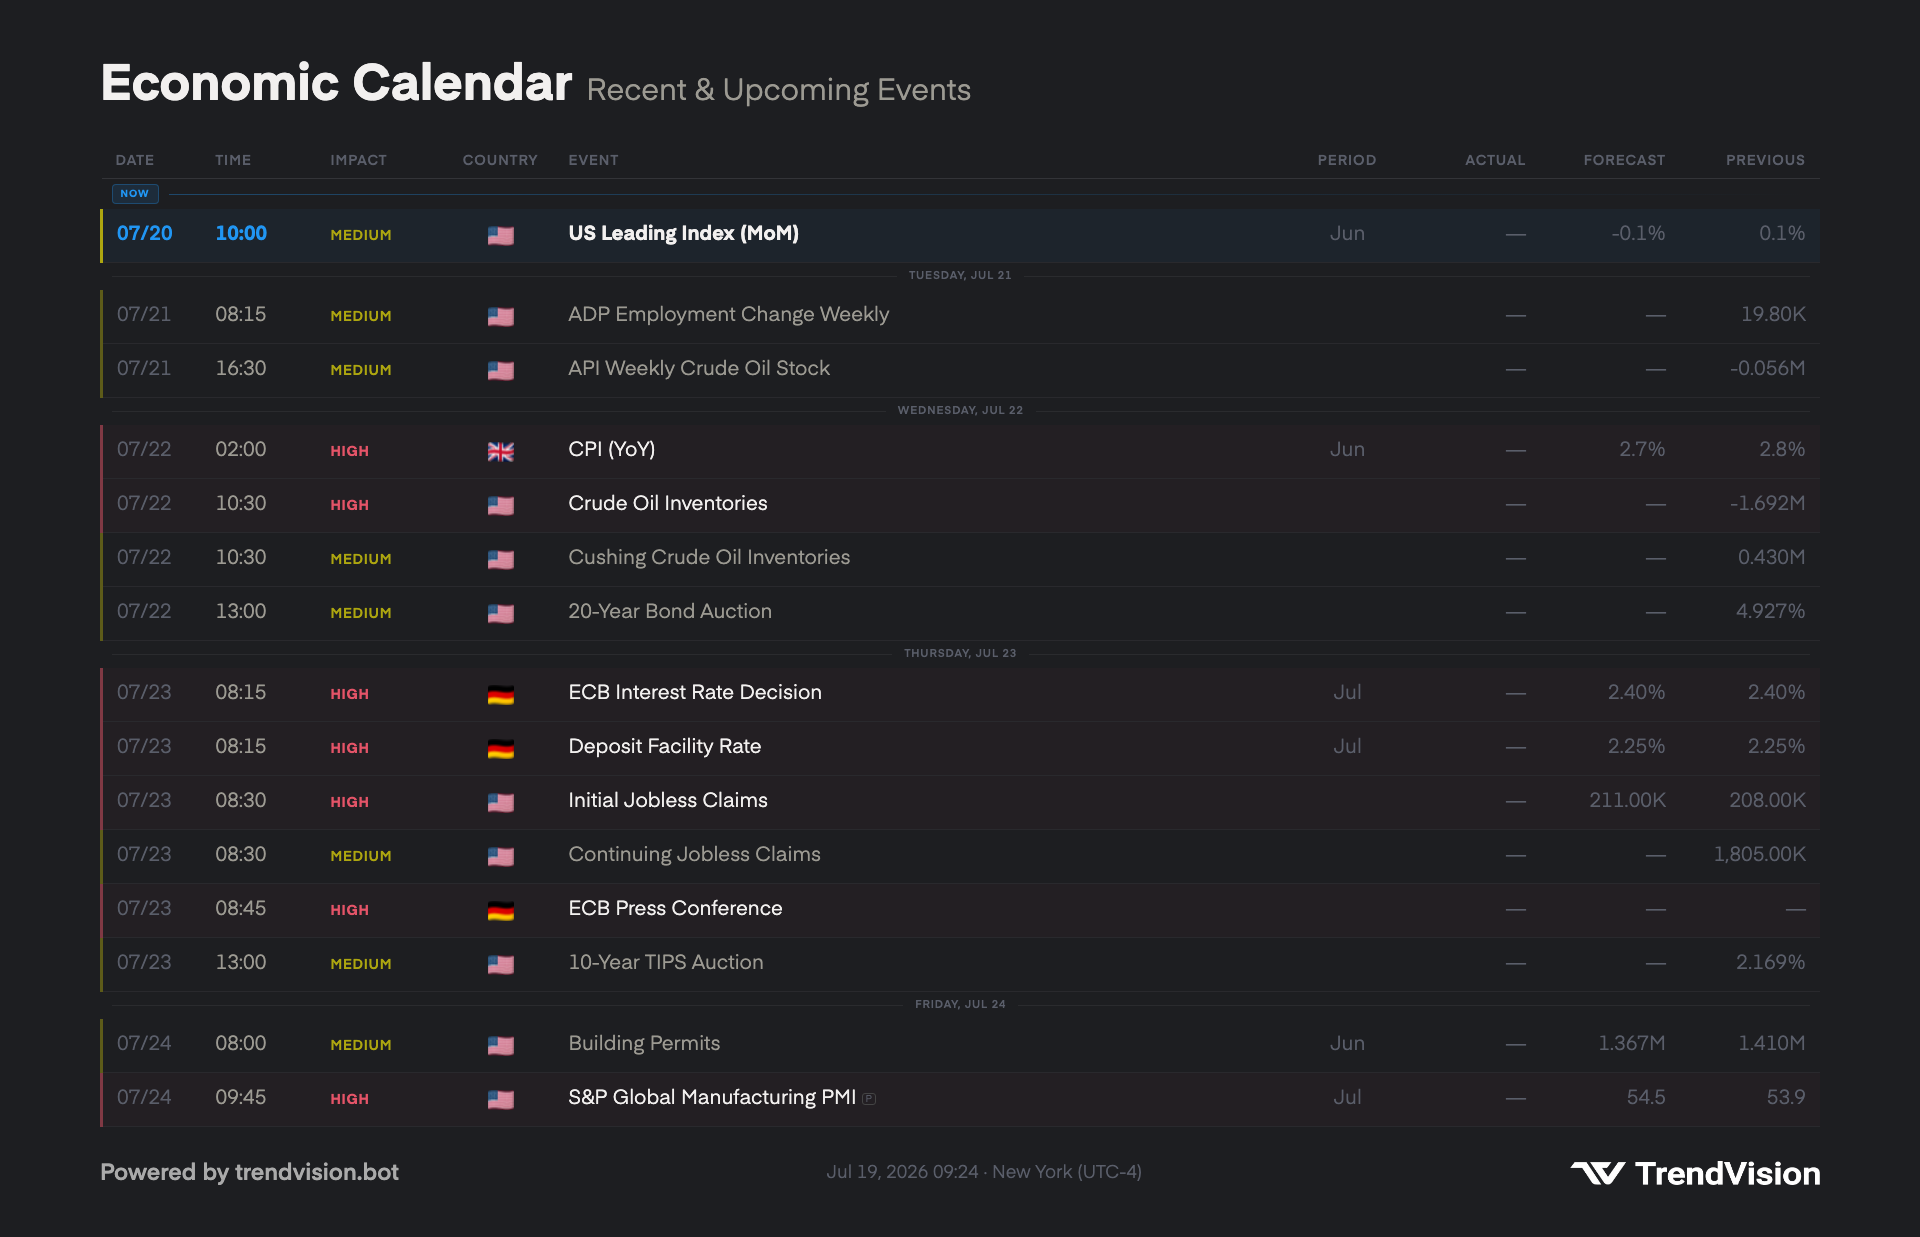The width and height of the screenshot is (1920, 1237).
Task: Click the German flag for ECB Interest Rate Decision
Action: click(x=500, y=694)
